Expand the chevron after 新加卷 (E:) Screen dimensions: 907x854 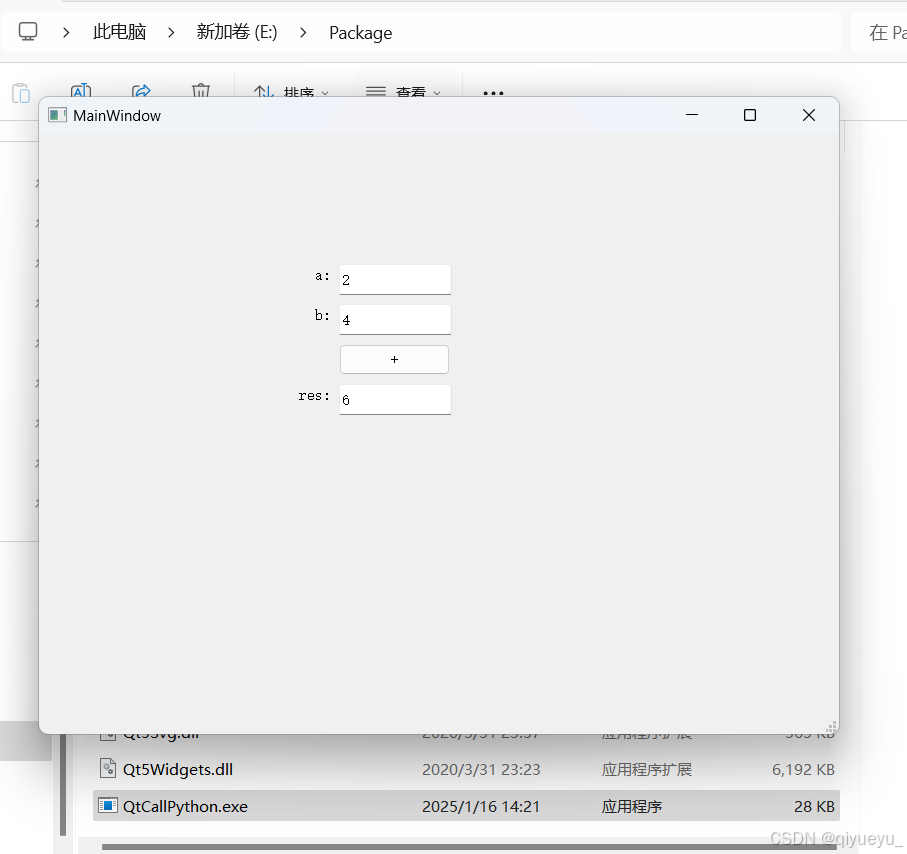302,31
